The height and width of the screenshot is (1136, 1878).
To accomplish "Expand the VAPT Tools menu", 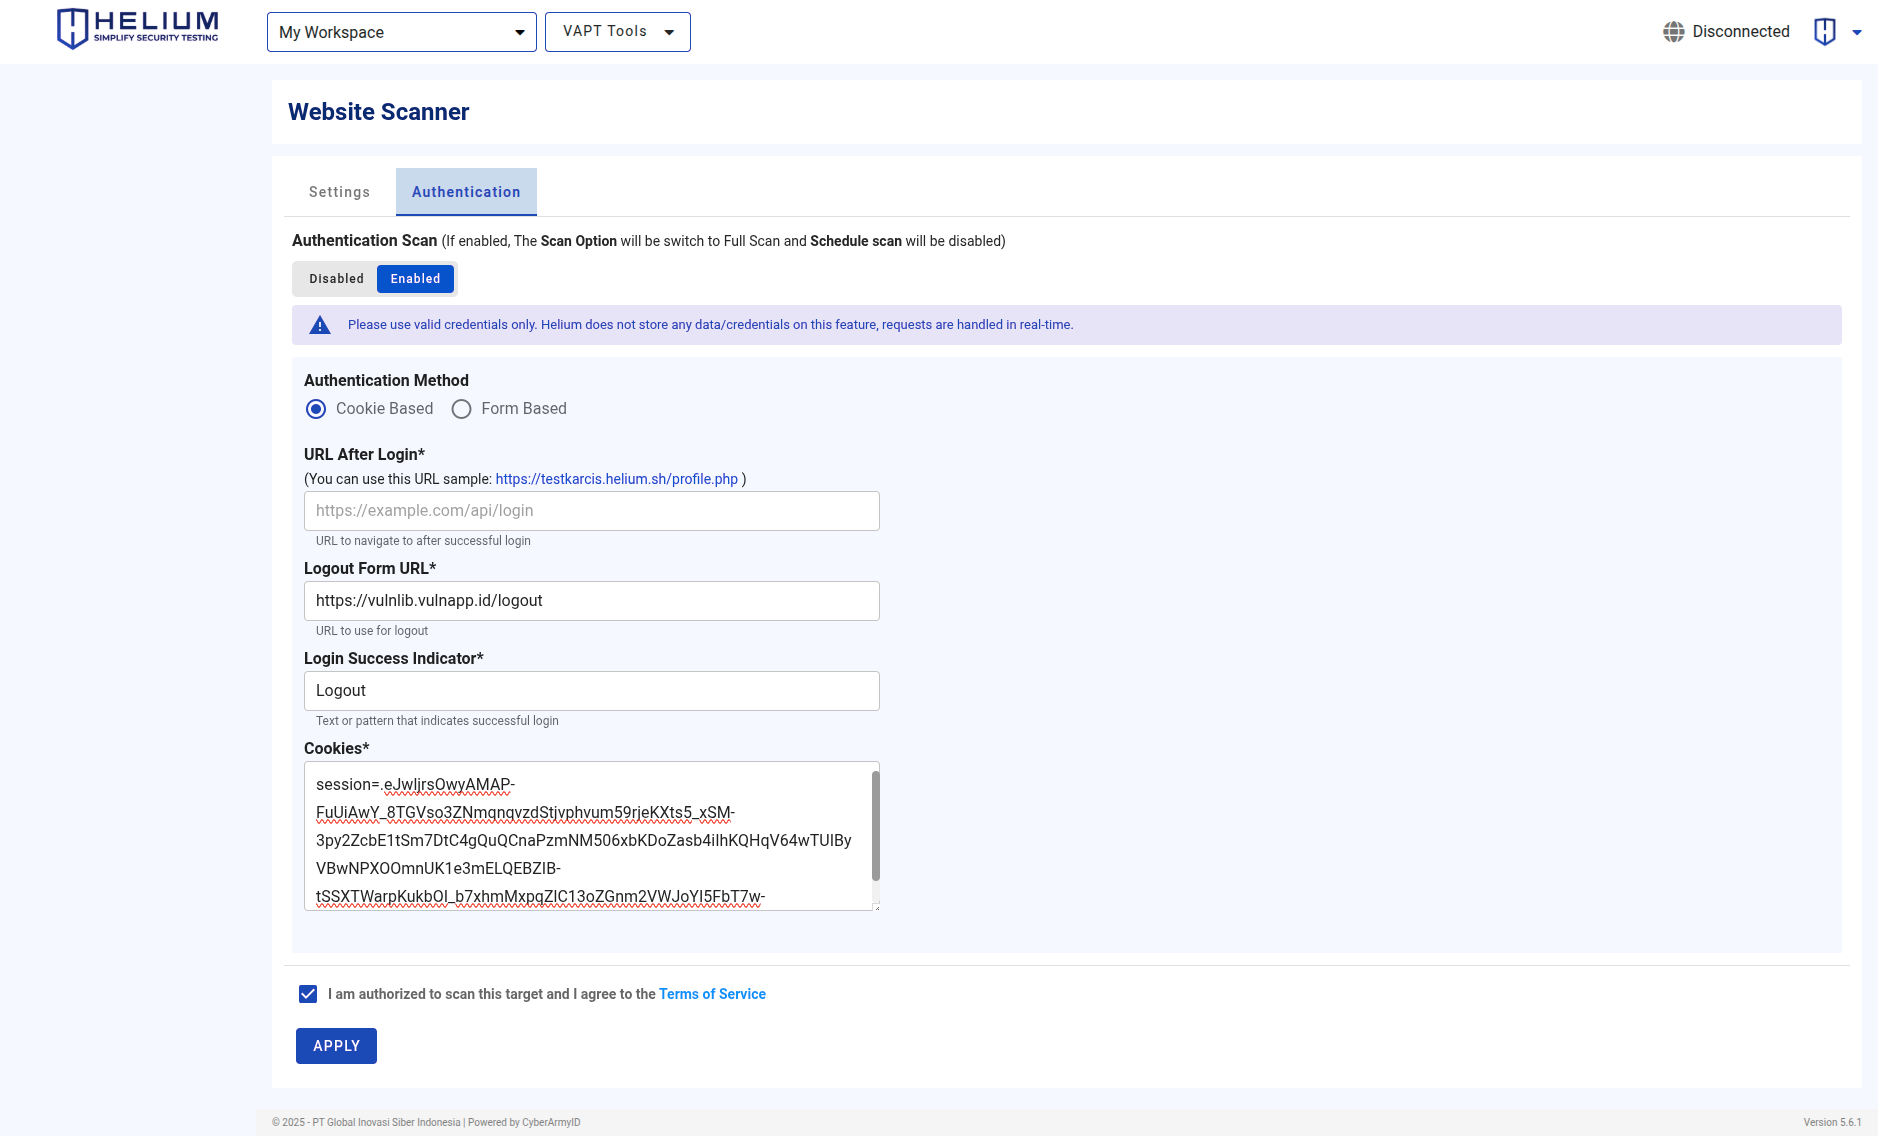I will [x=617, y=32].
